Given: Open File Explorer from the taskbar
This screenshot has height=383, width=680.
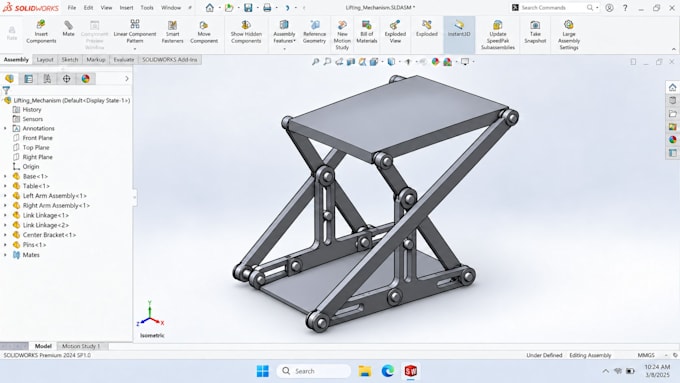Looking at the screenshot, I should (x=365, y=371).
